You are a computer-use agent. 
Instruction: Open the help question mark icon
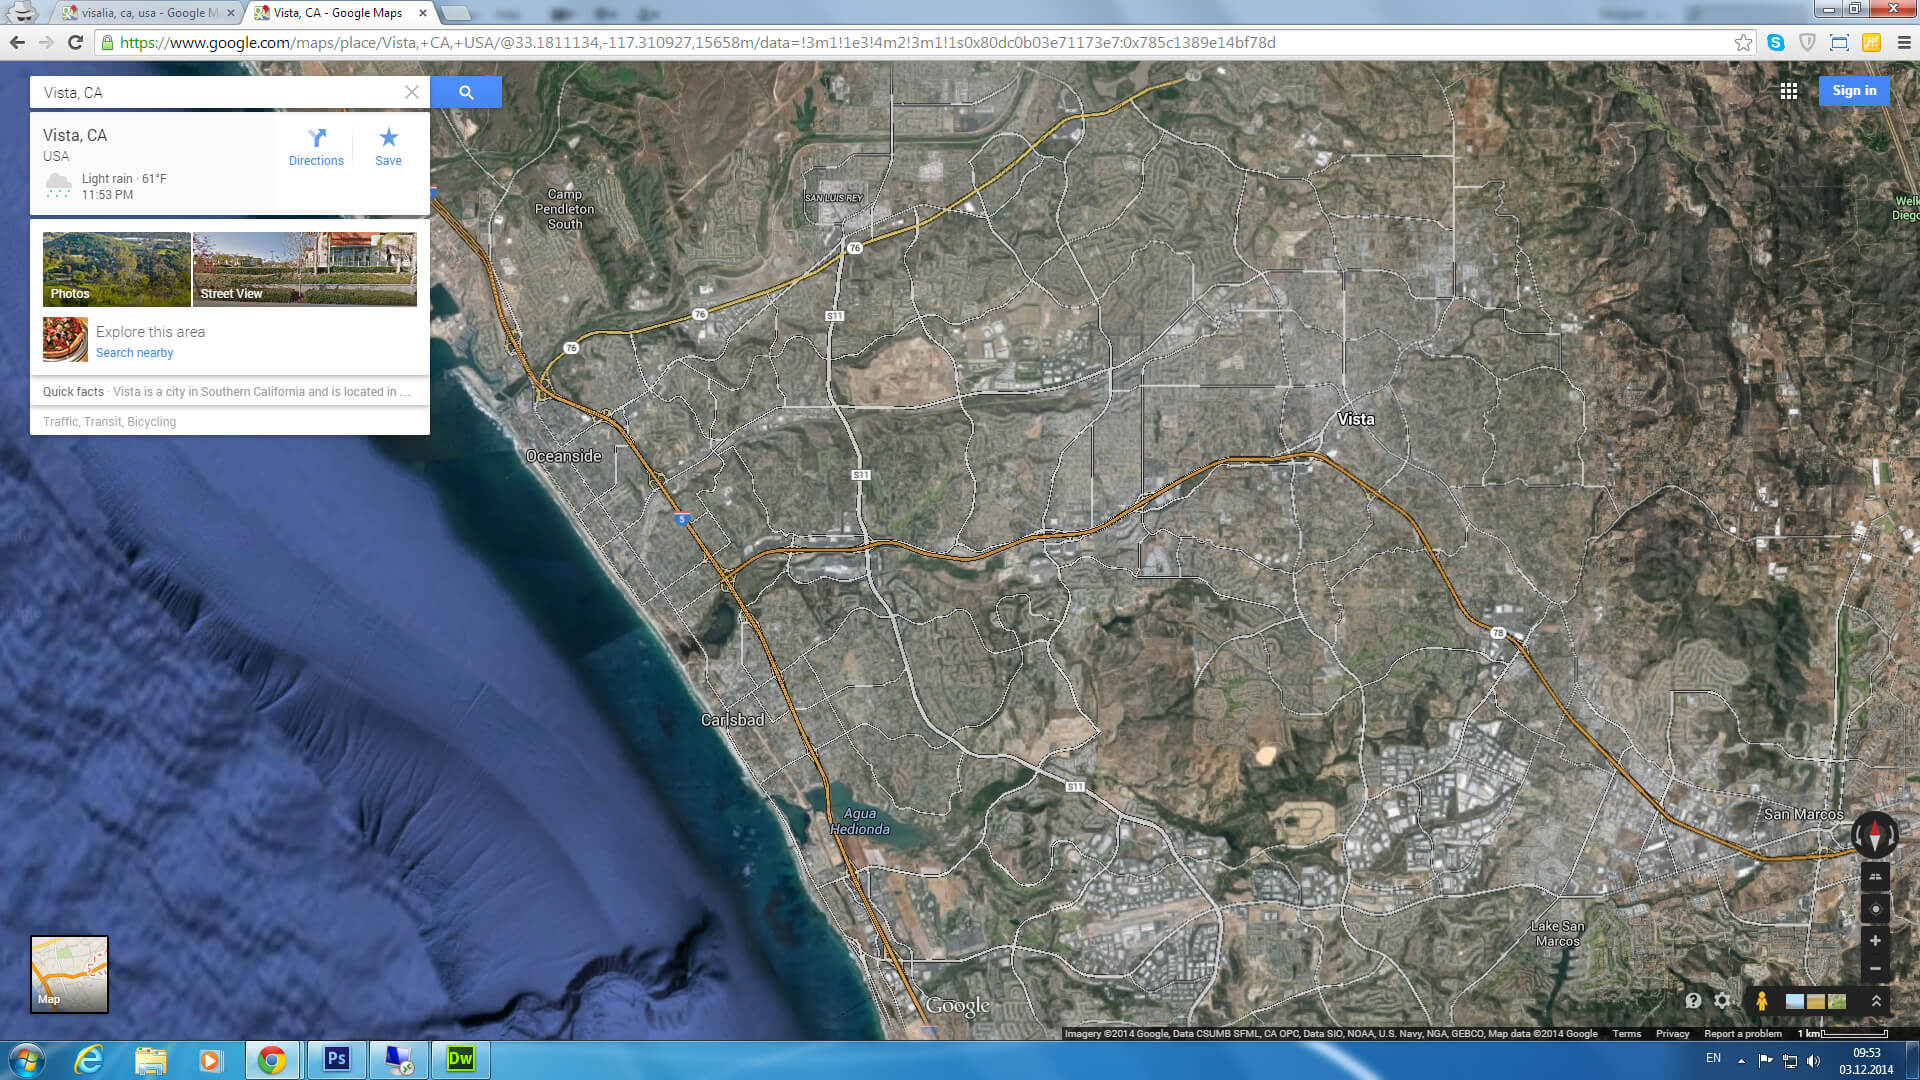coord(1693,1000)
